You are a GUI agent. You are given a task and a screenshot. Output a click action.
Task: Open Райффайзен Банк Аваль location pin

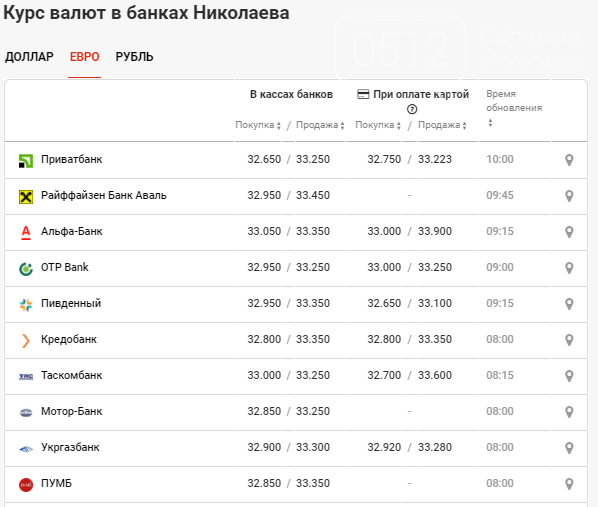click(569, 196)
